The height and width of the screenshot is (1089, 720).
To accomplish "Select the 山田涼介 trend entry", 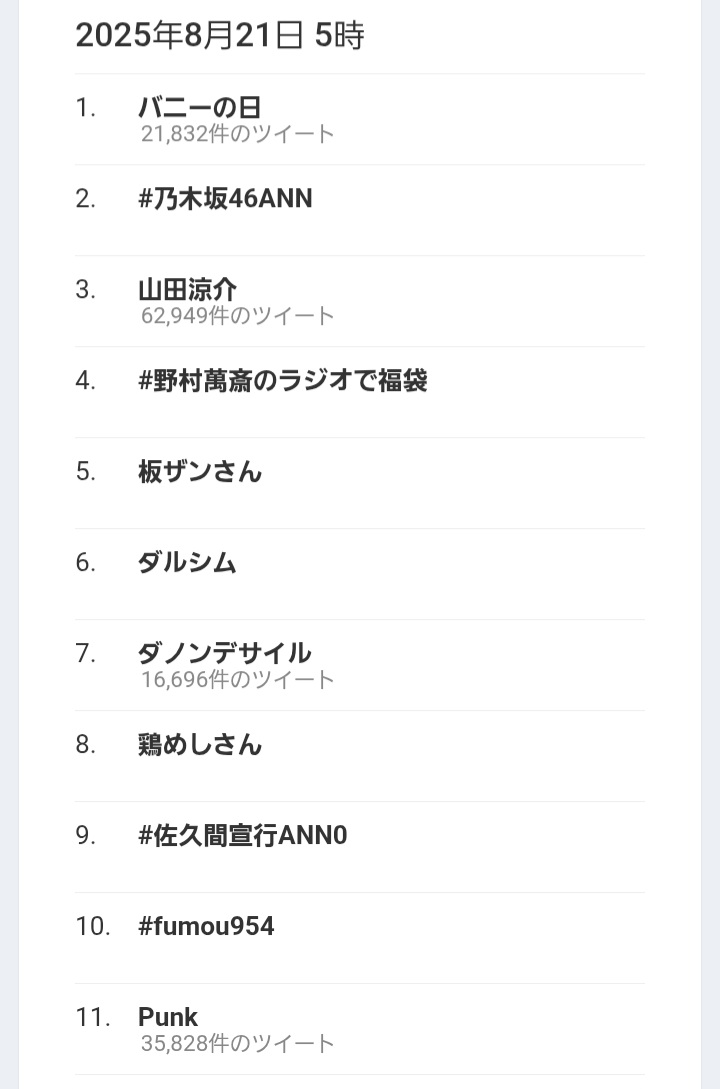I will (187, 290).
